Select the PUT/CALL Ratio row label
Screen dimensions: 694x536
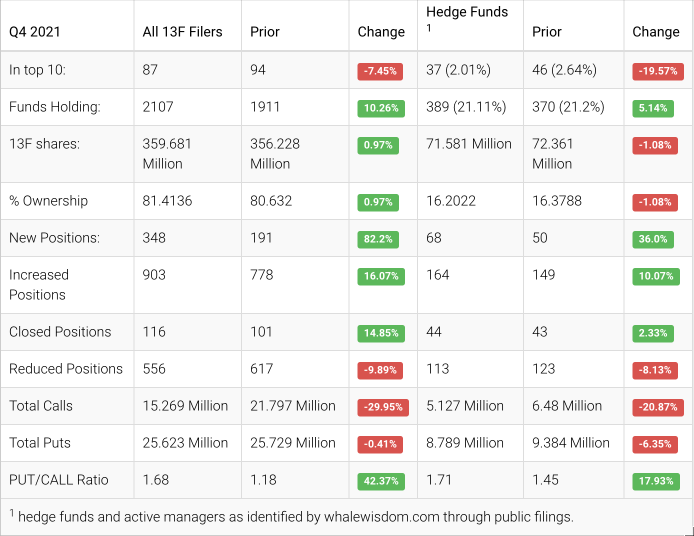[58, 480]
